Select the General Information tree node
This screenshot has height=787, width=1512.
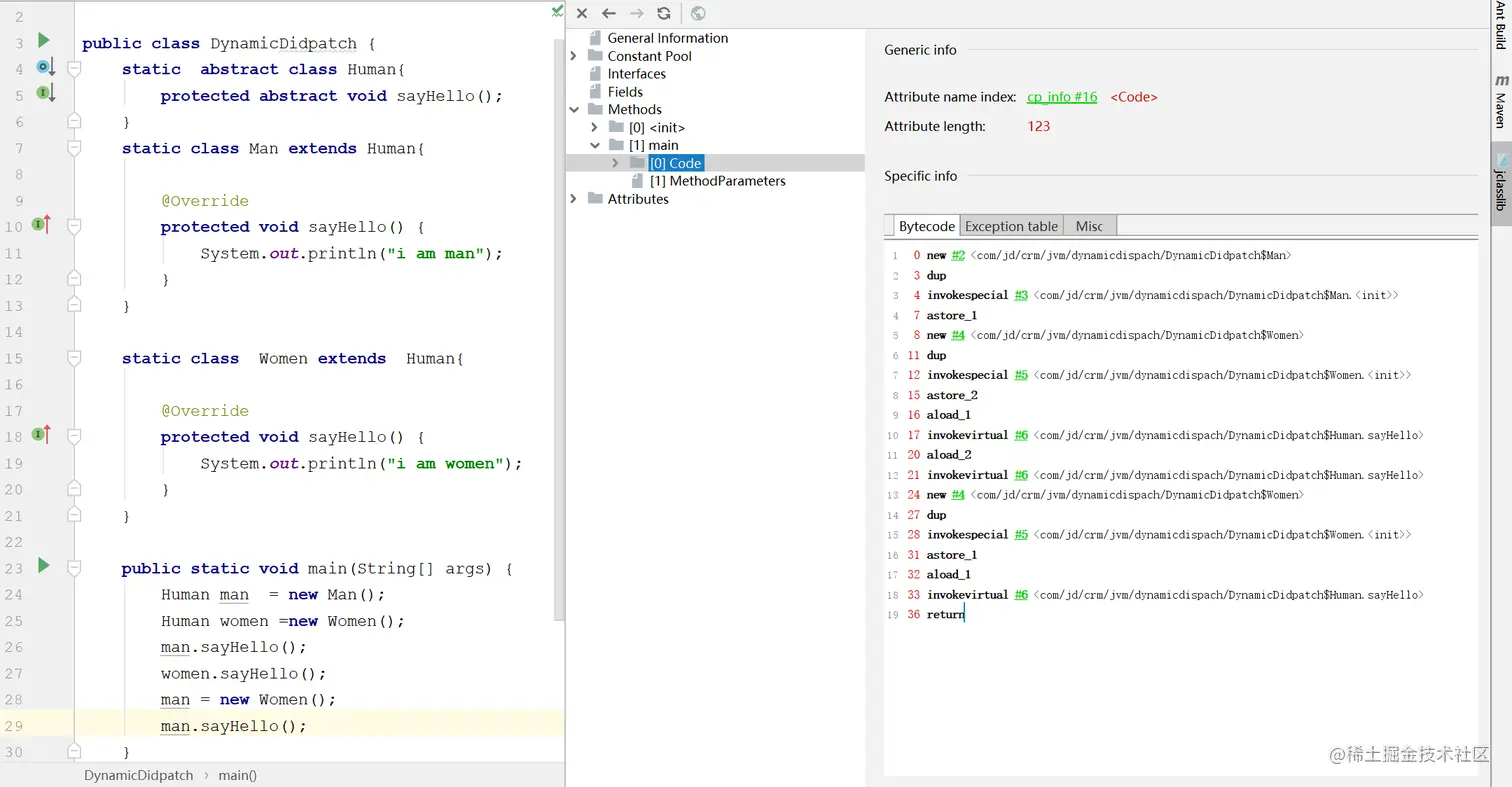click(x=668, y=38)
